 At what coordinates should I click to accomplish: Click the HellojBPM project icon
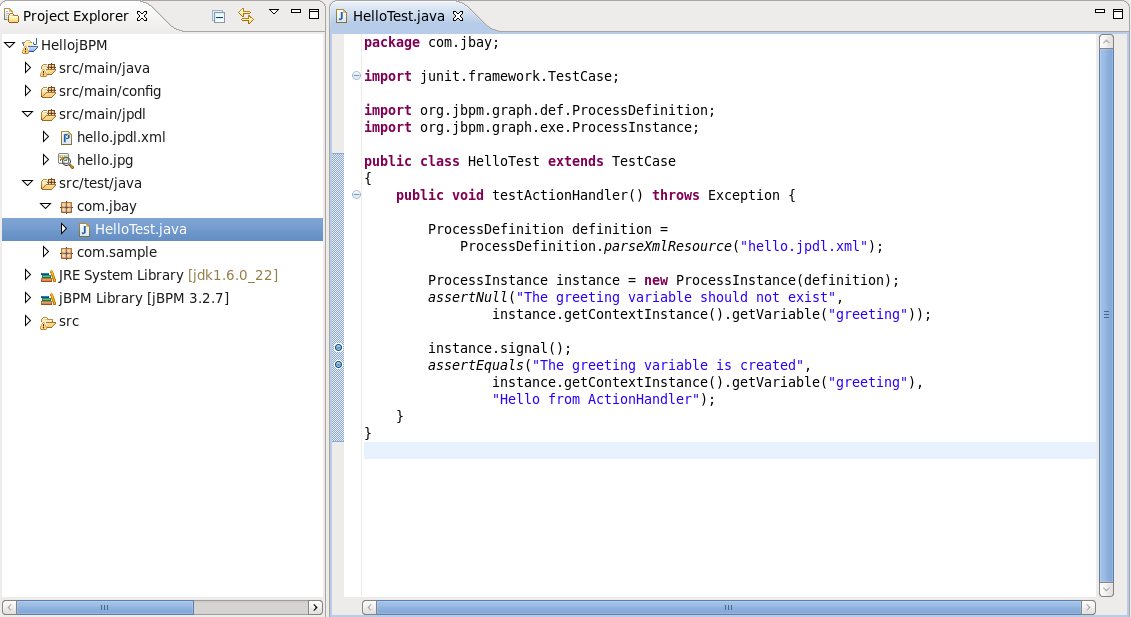coord(30,45)
